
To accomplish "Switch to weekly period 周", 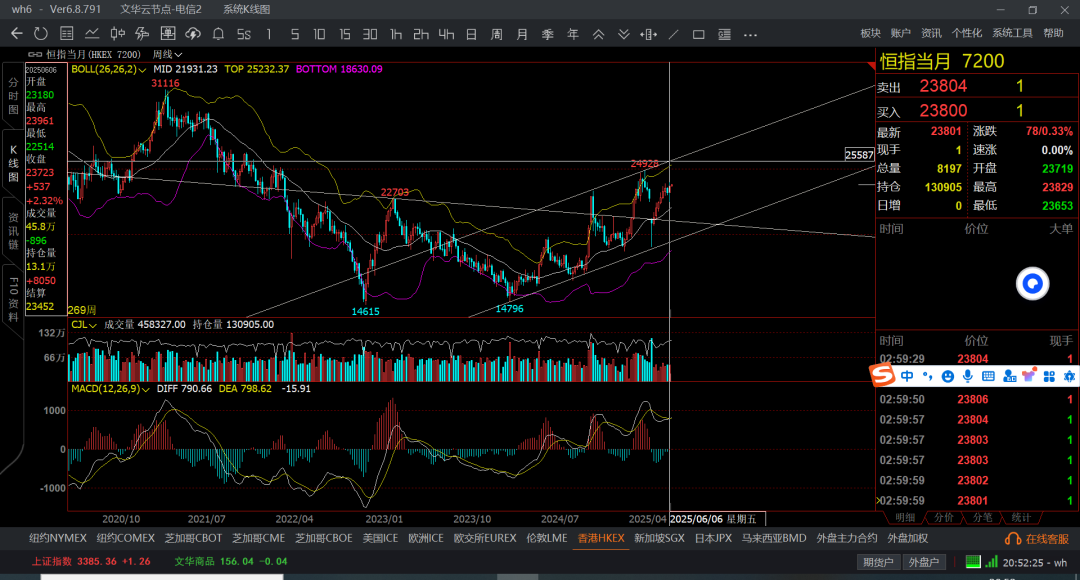I will [x=497, y=34].
